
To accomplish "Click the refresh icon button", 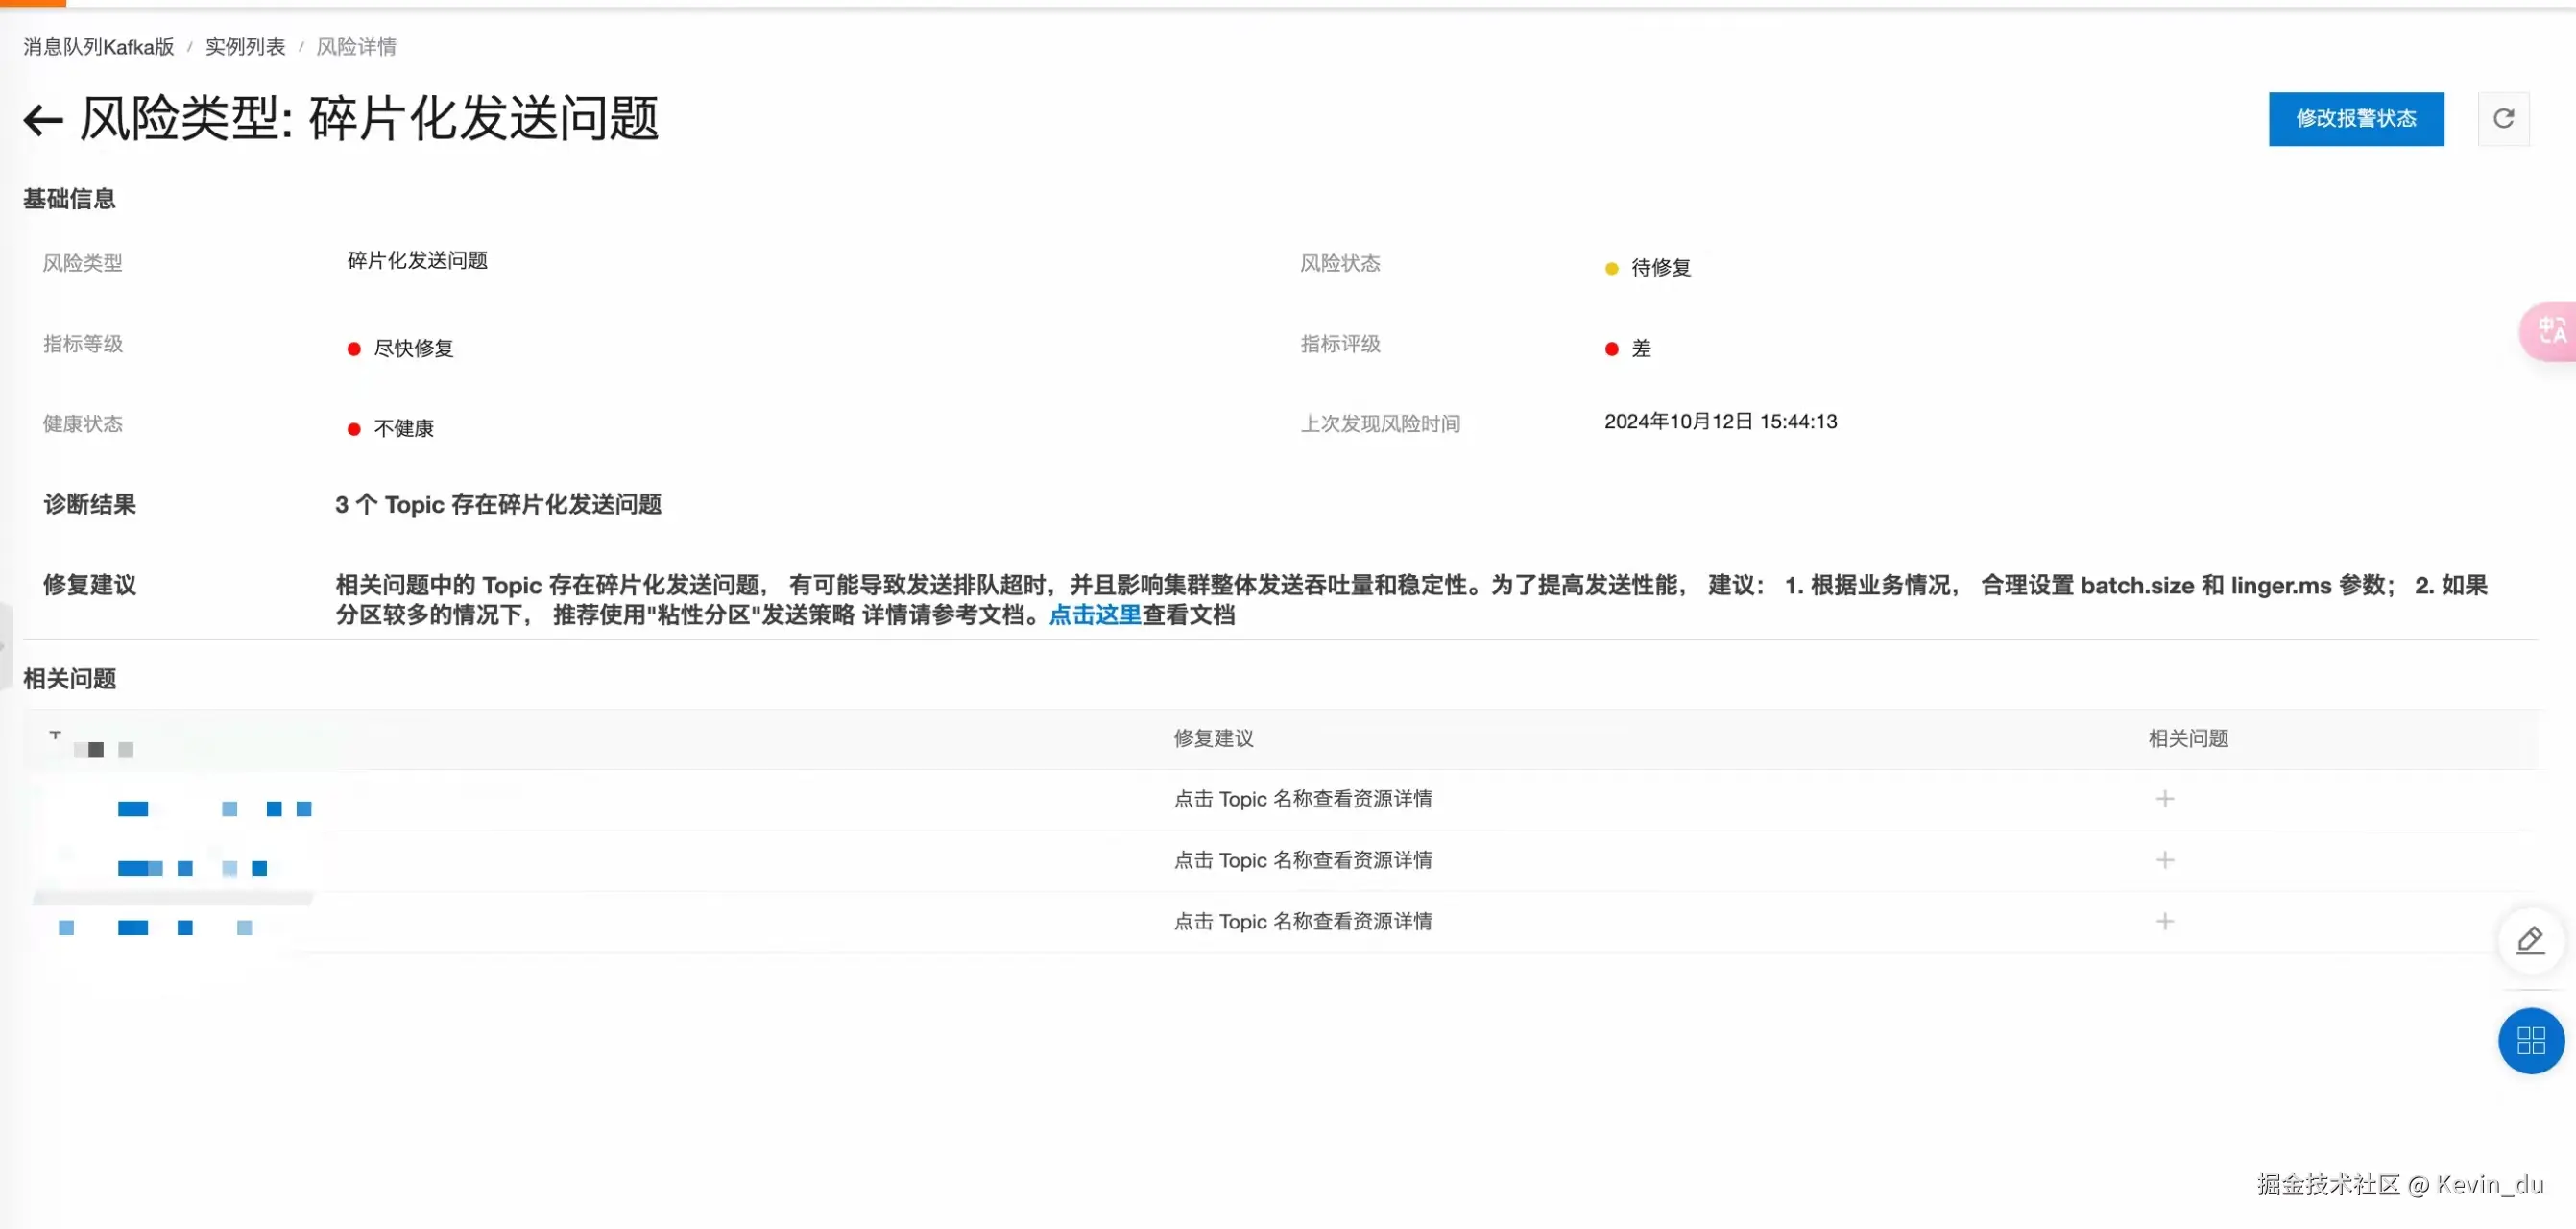I will click(x=2503, y=119).
